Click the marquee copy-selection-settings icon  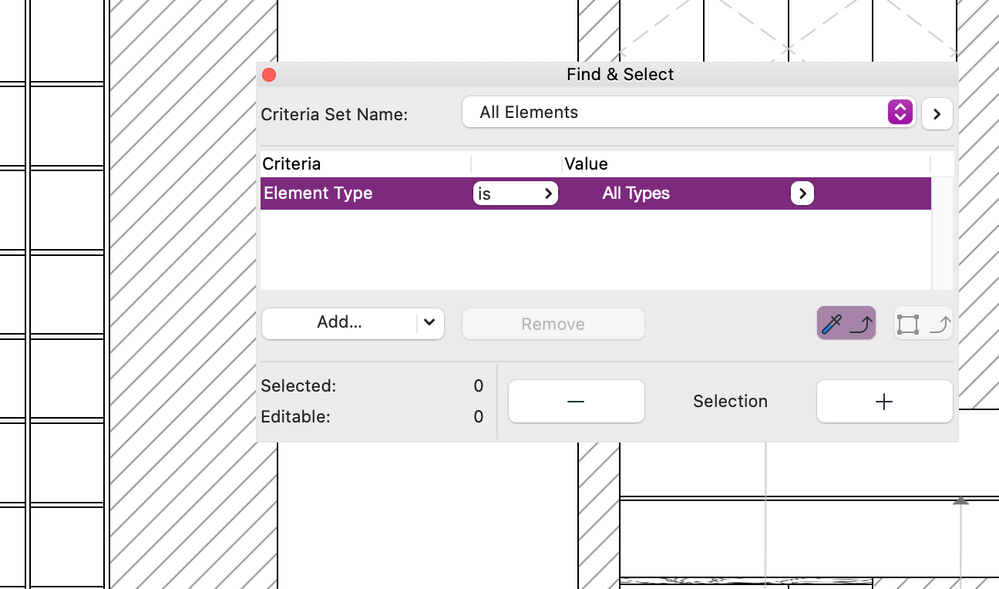pos(923,323)
